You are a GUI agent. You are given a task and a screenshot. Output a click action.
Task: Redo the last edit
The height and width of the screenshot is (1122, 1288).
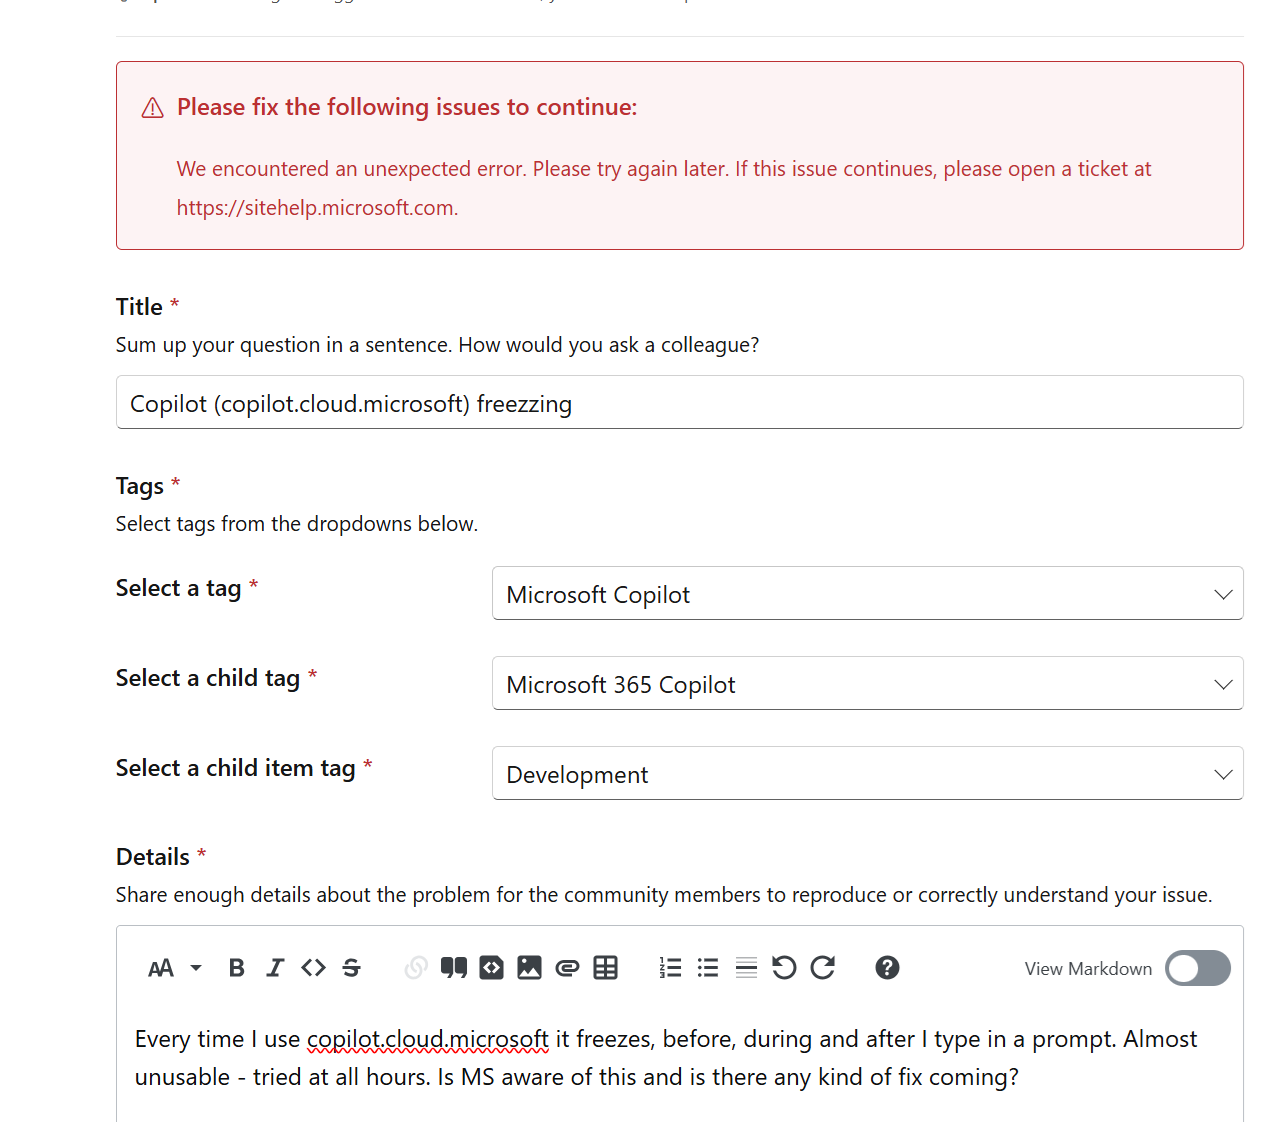(823, 968)
